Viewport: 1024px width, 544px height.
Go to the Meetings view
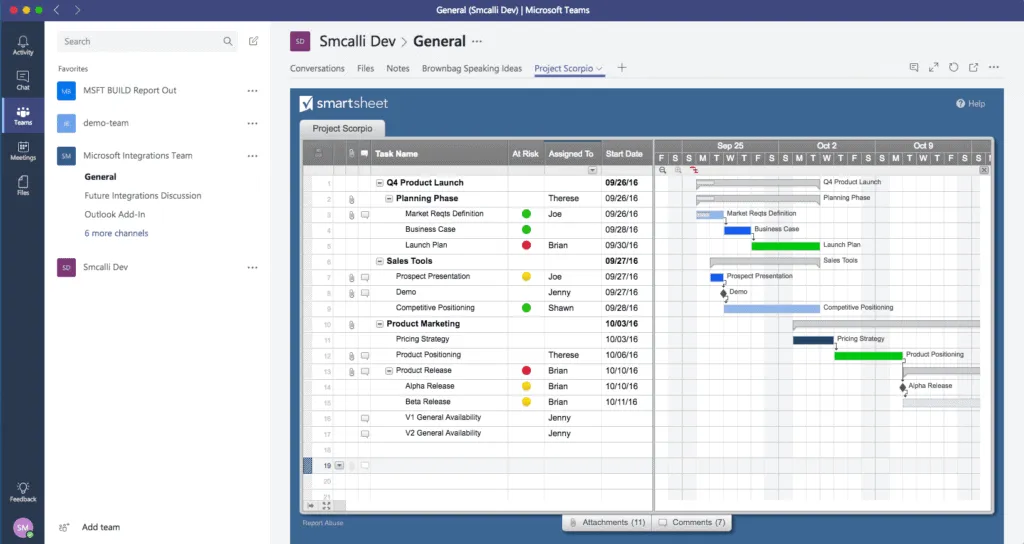tap(22, 150)
